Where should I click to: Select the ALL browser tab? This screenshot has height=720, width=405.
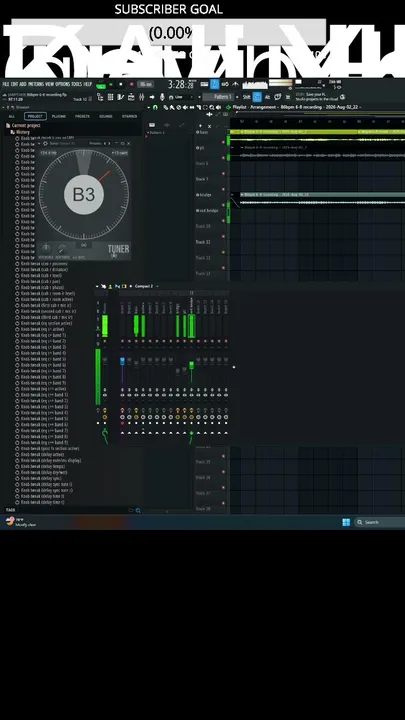(11, 116)
